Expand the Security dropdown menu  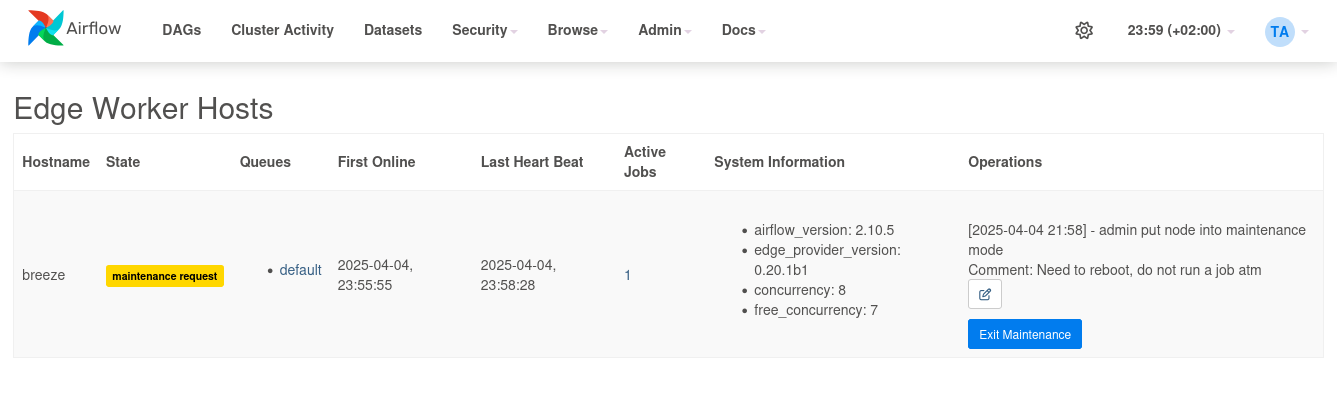tap(485, 30)
